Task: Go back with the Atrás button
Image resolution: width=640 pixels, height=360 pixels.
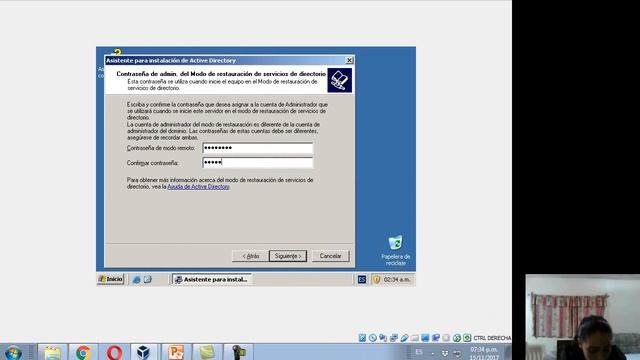Action: pyautogui.click(x=251, y=256)
